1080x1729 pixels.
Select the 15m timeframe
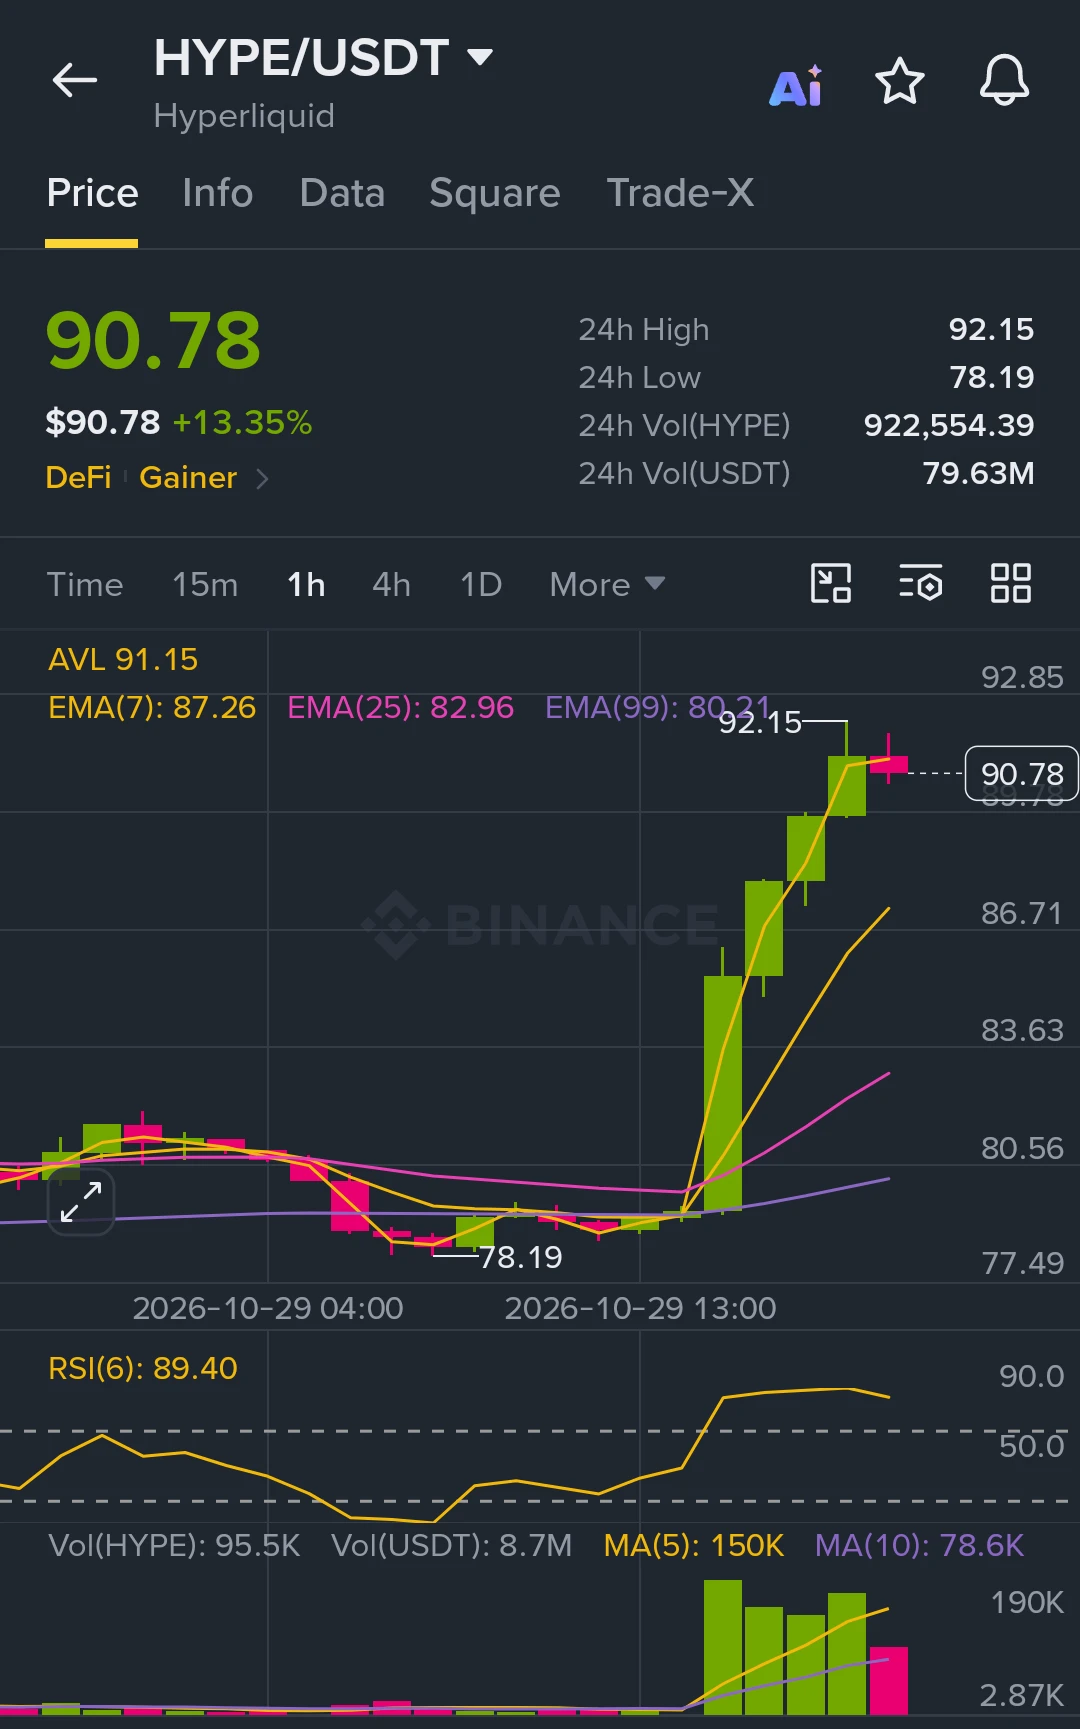point(205,585)
